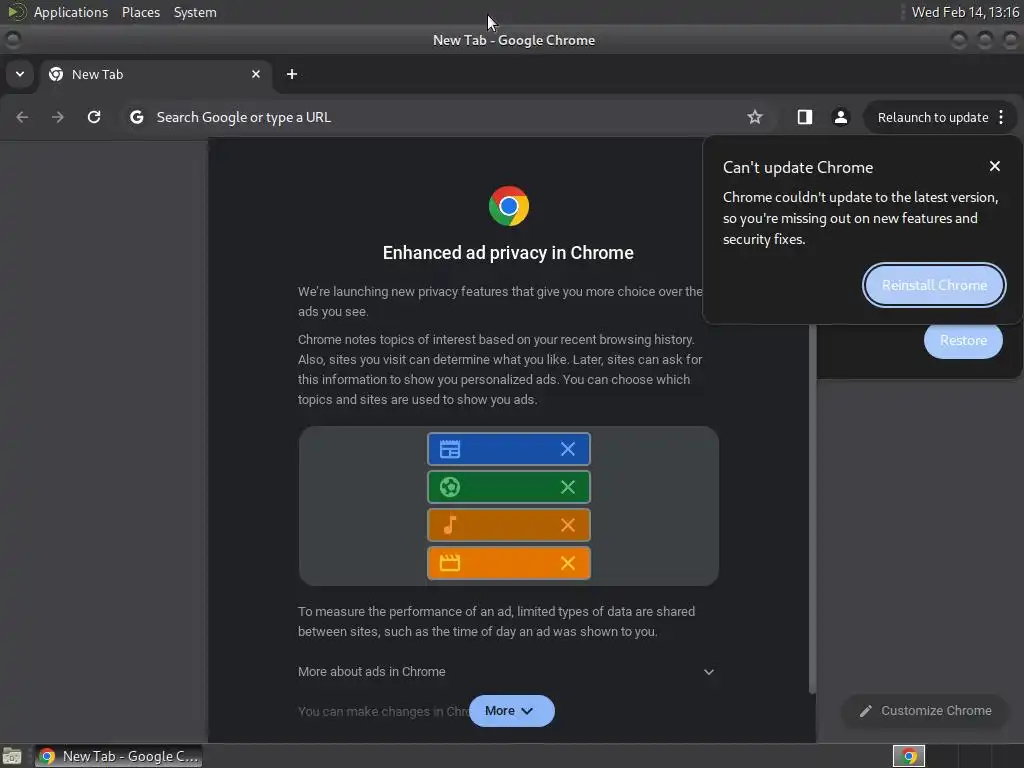Screen dimensions: 1024x768
Task: Click Customize Chrome button
Action: pyautogui.click(x=925, y=711)
